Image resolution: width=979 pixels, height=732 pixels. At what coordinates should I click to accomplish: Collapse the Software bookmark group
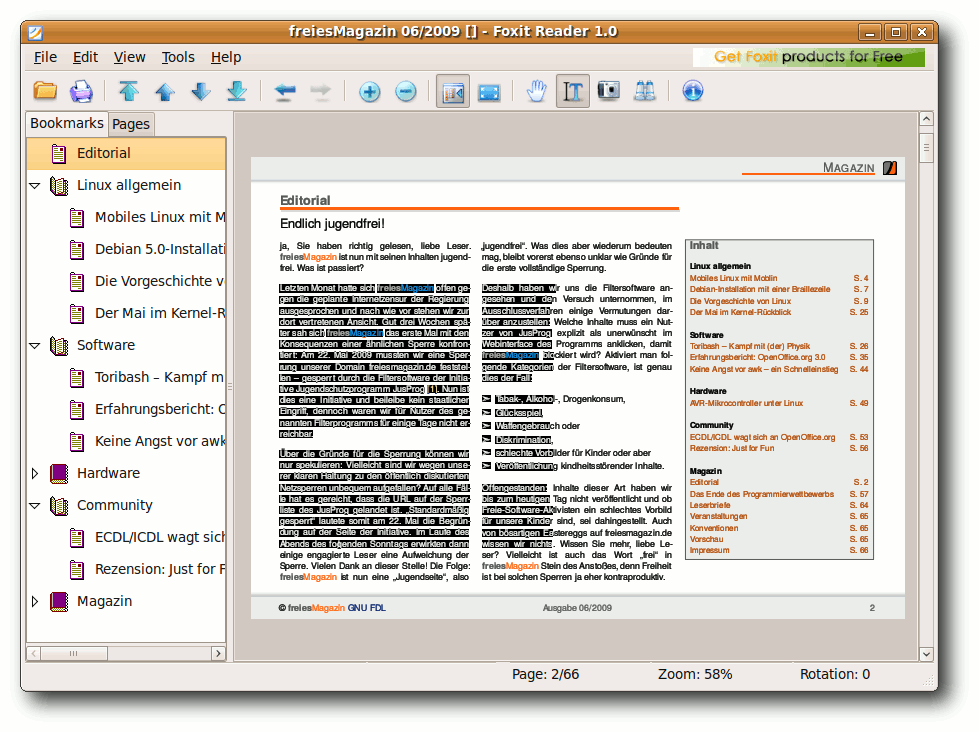[x=35, y=345]
